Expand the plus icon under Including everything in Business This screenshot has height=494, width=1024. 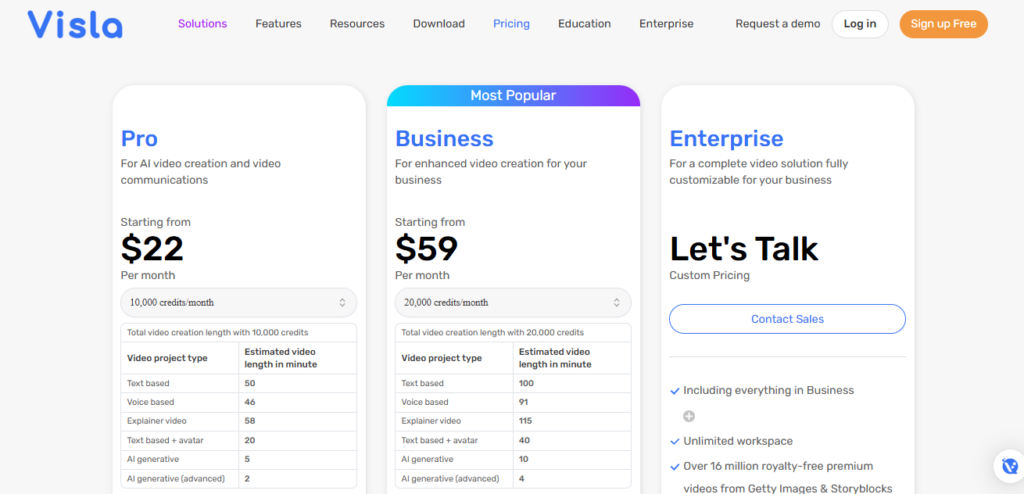[689, 416]
